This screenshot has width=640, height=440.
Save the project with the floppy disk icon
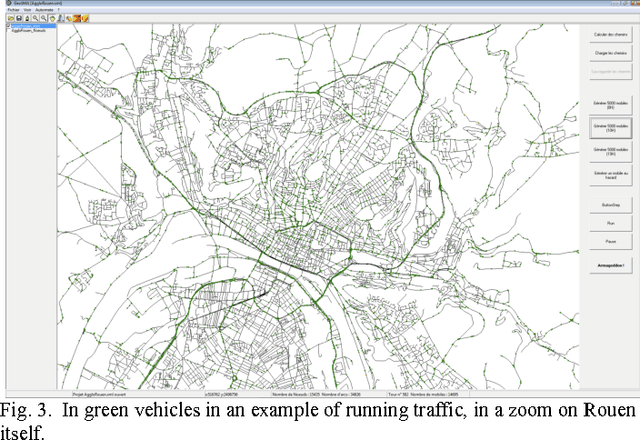pos(19,18)
